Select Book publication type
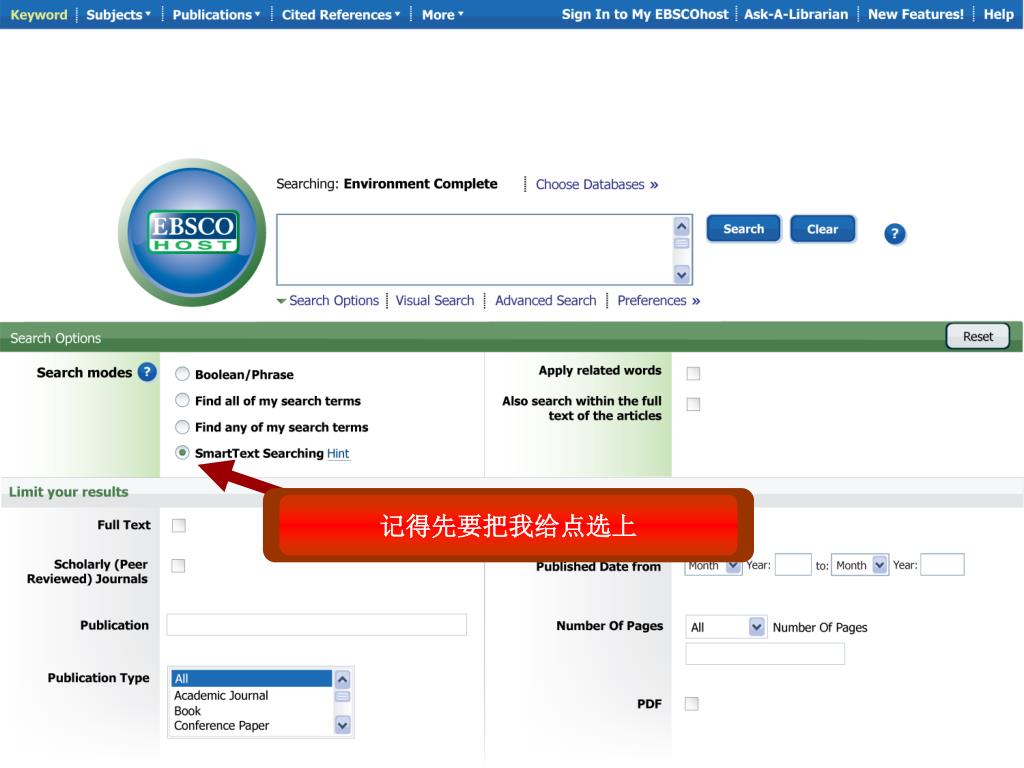 coord(251,711)
